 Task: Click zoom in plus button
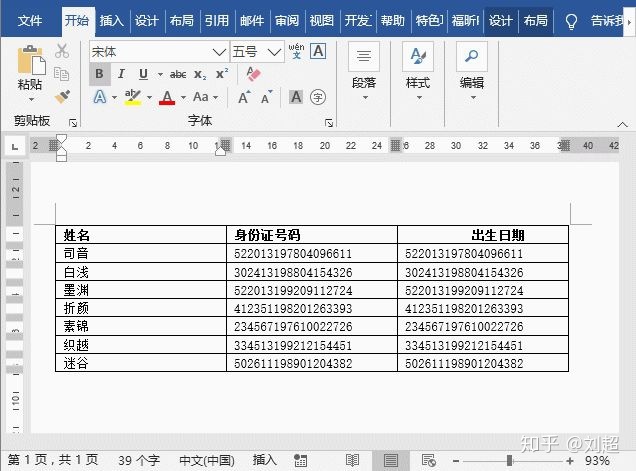pyautogui.click(x=570, y=461)
